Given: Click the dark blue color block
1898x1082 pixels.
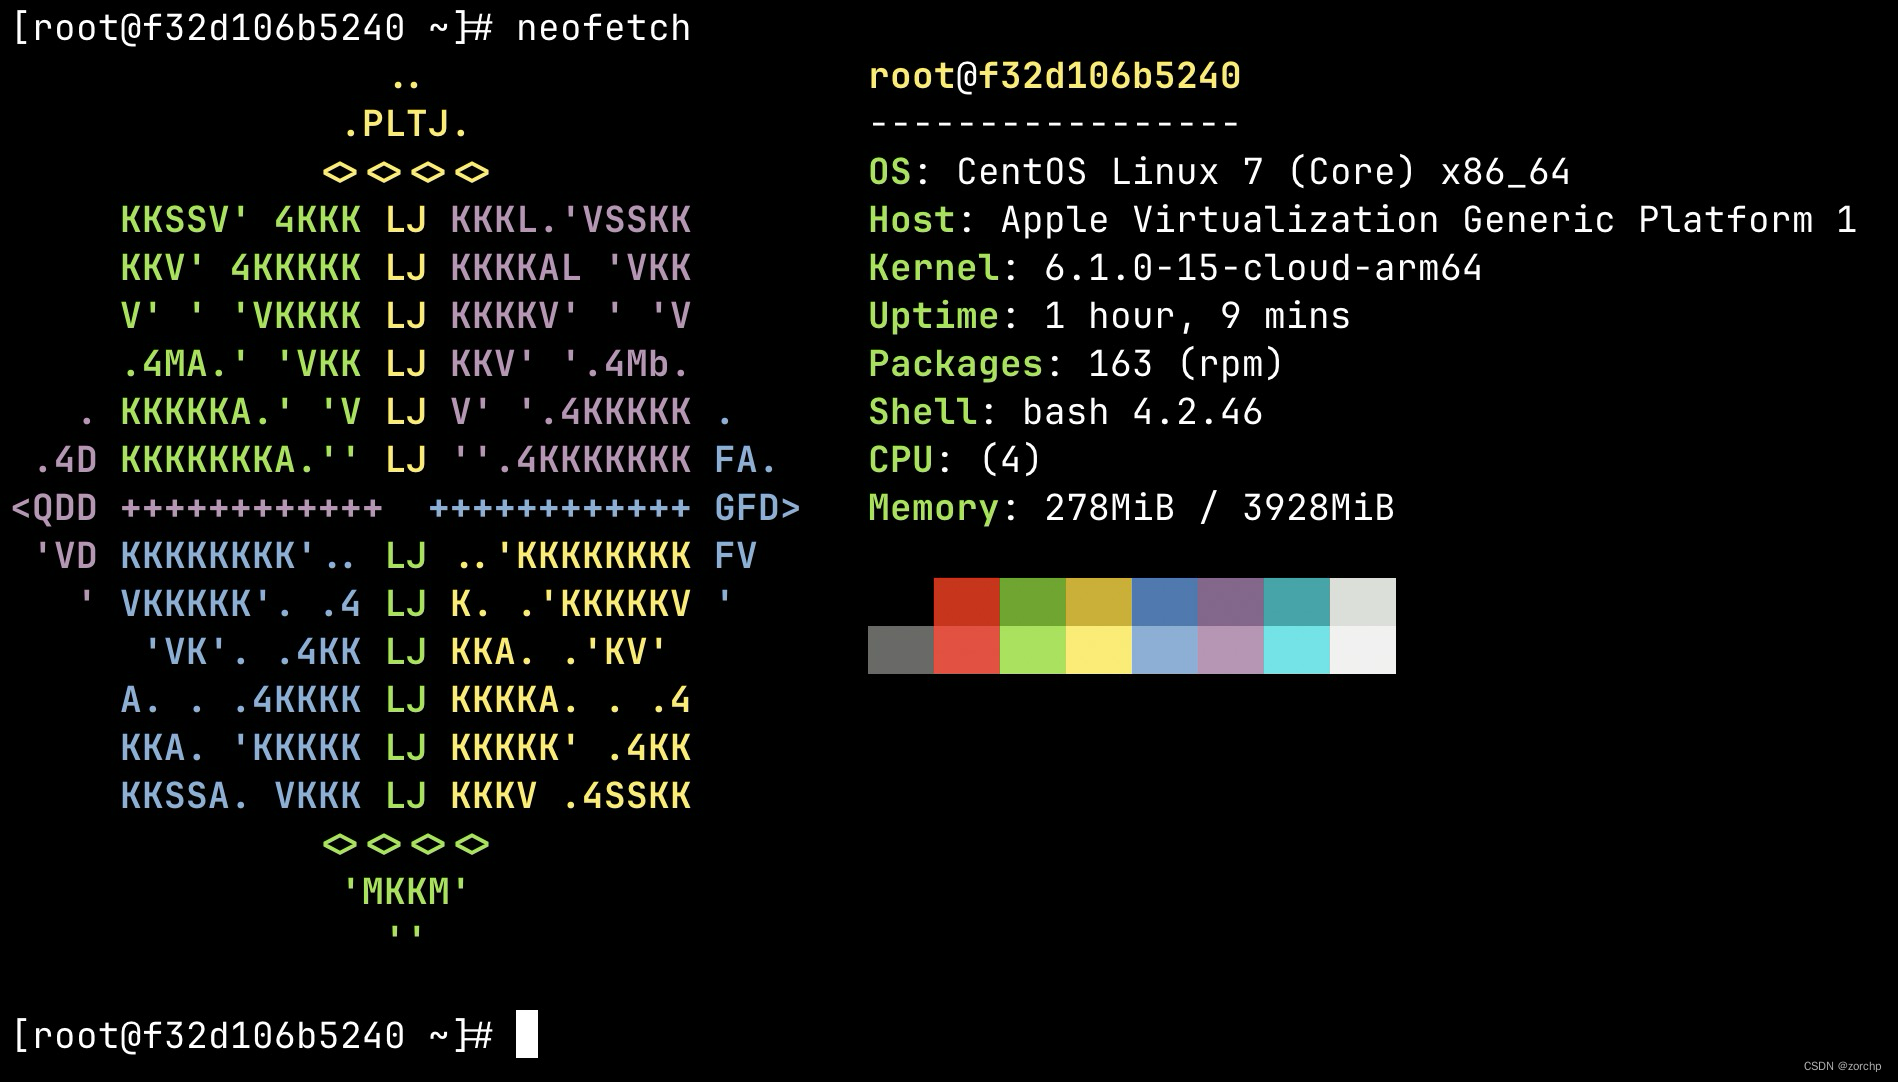Looking at the screenshot, I should pos(1165,602).
